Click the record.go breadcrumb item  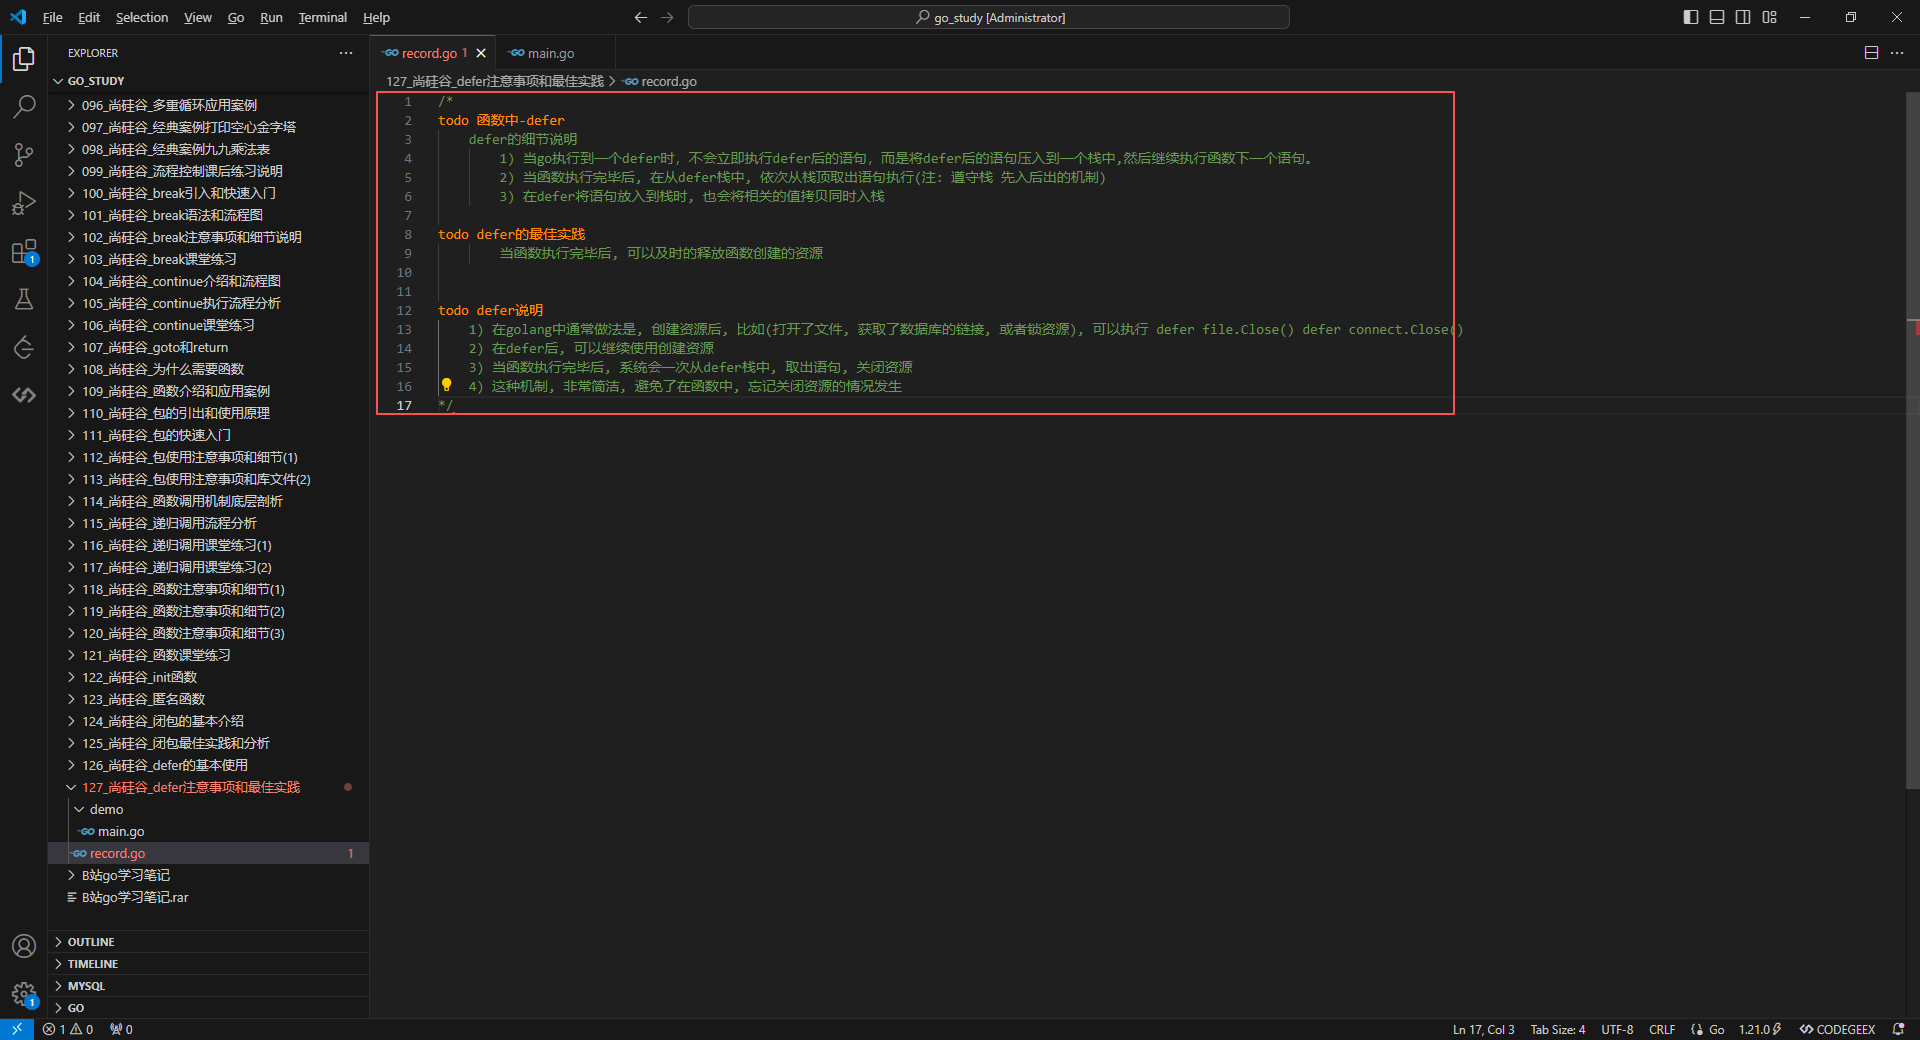pyautogui.click(x=660, y=81)
